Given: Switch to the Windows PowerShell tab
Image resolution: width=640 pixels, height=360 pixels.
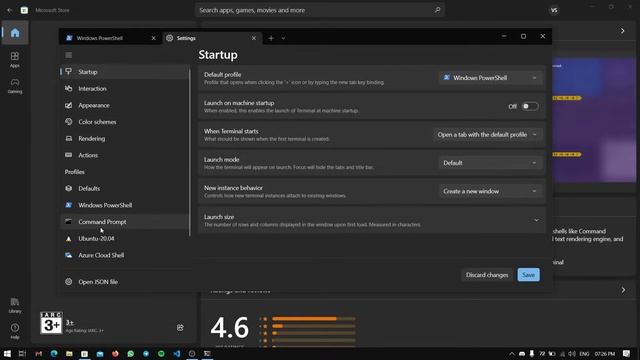Looking at the screenshot, I should click(110, 38).
